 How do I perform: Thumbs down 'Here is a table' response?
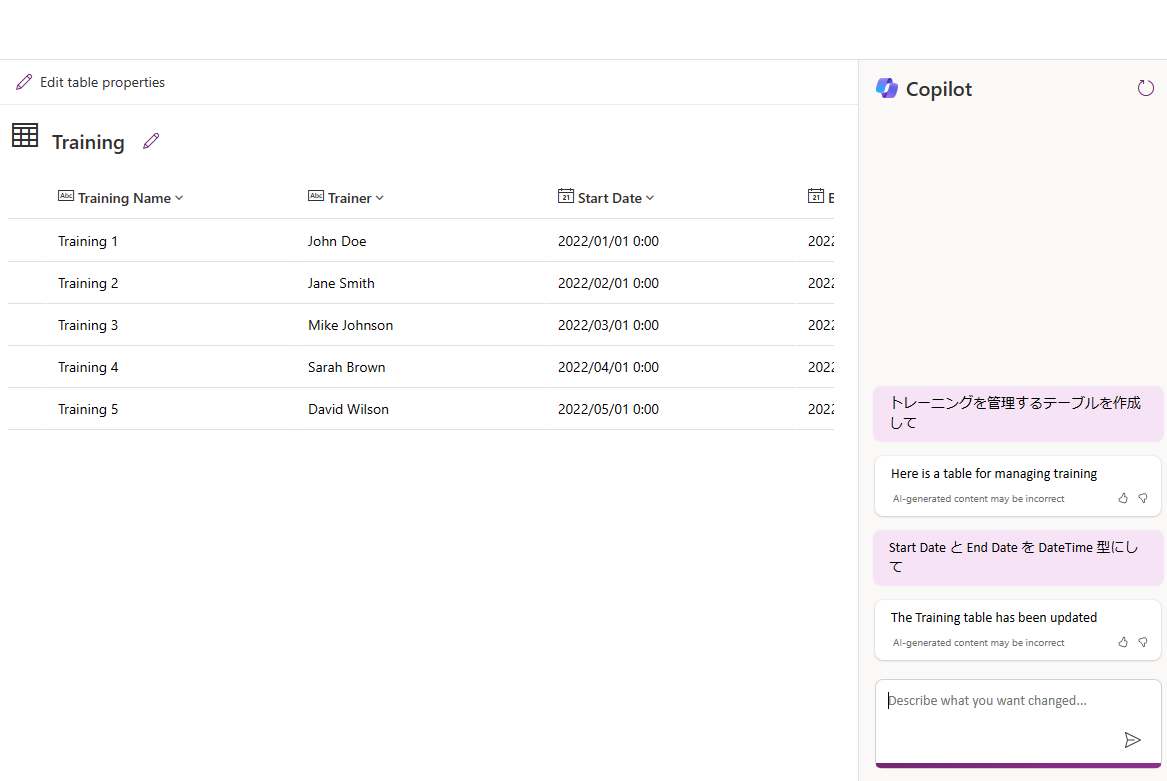[x=1143, y=498]
